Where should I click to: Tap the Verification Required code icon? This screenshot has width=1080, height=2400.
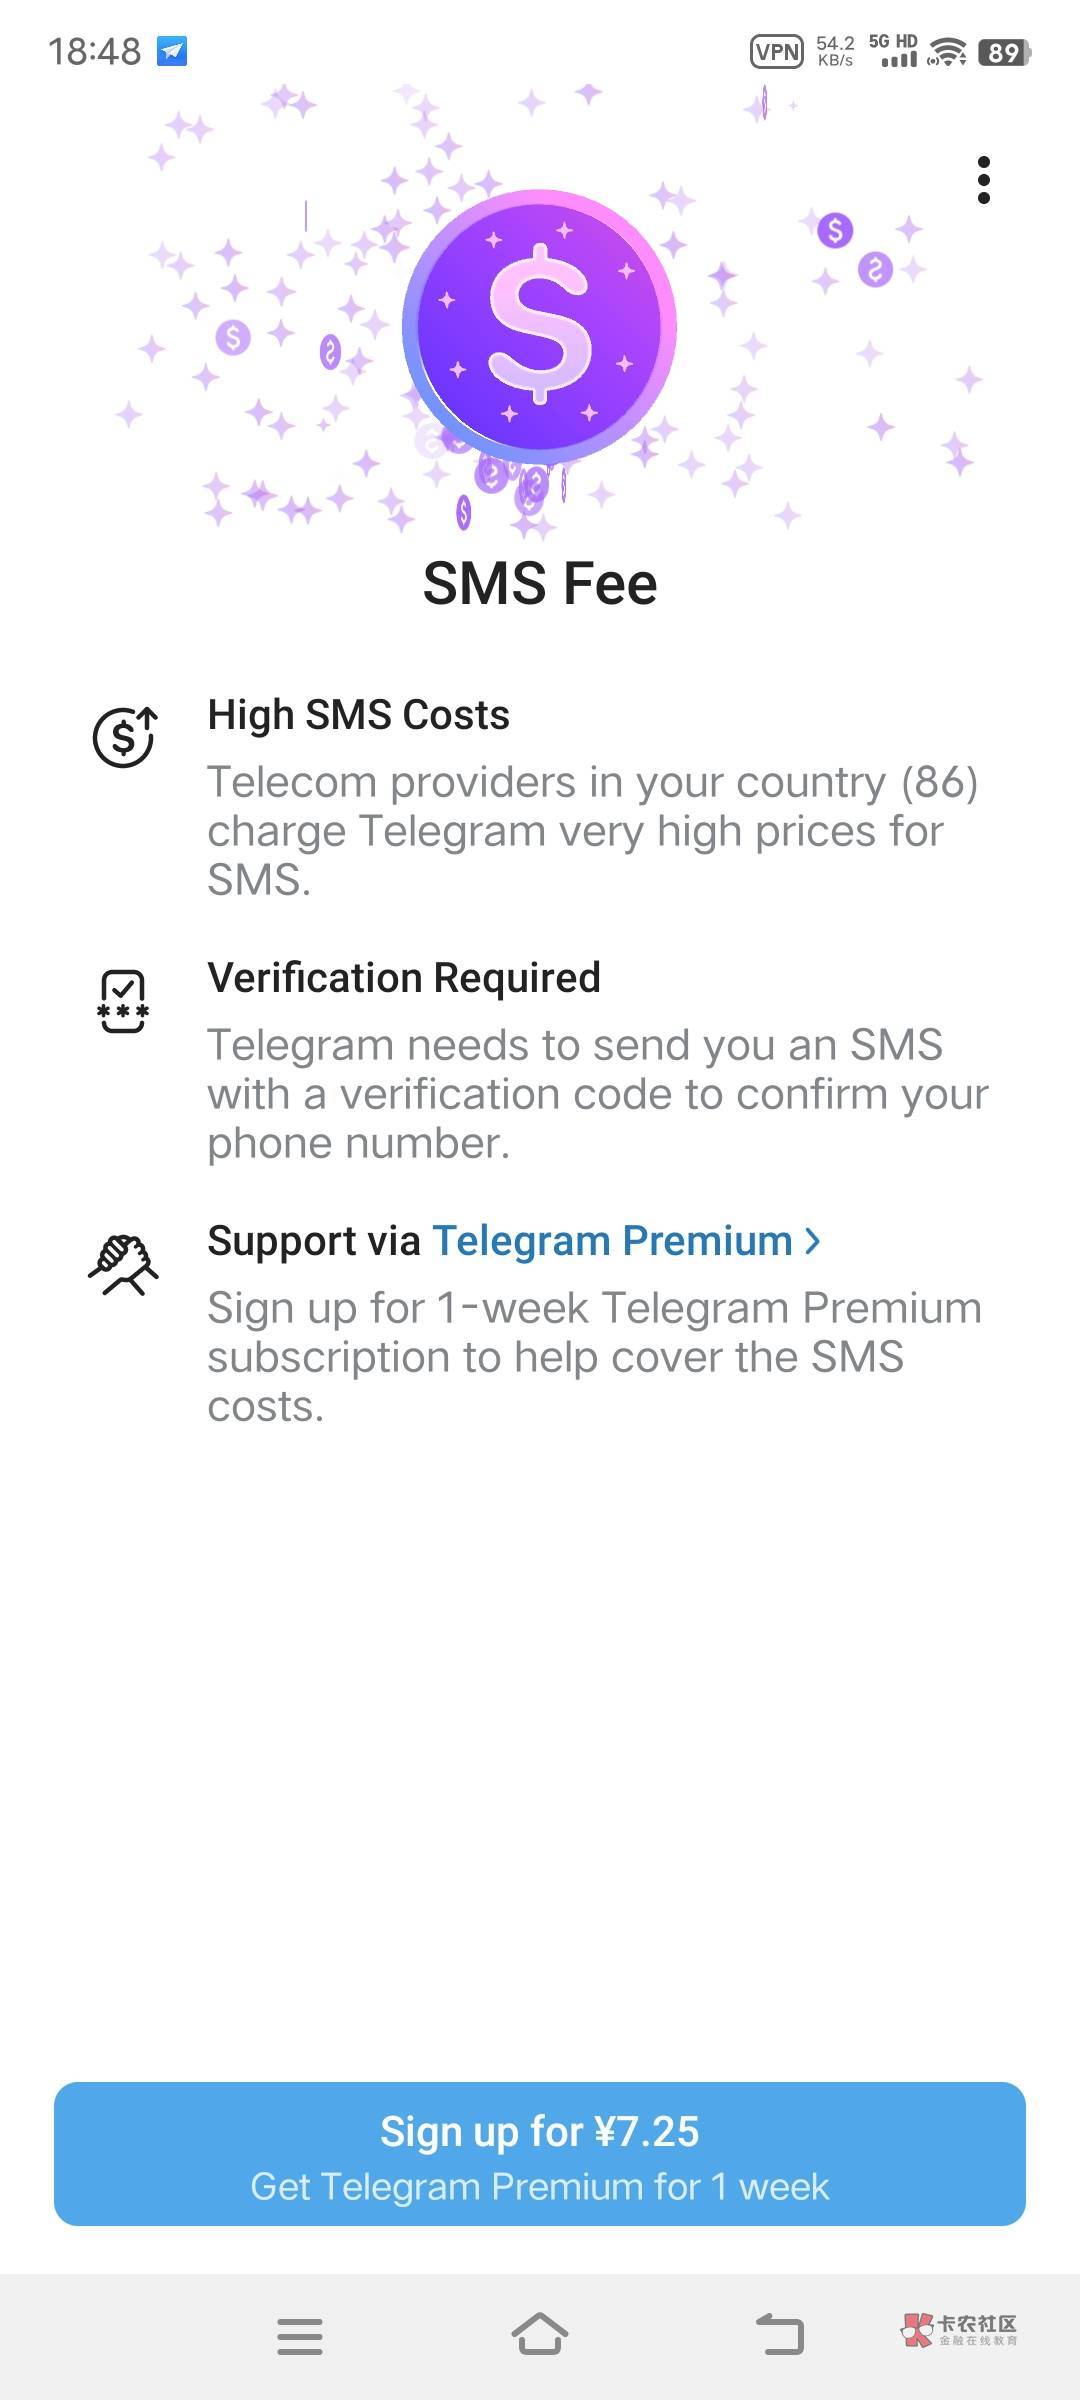123,1001
